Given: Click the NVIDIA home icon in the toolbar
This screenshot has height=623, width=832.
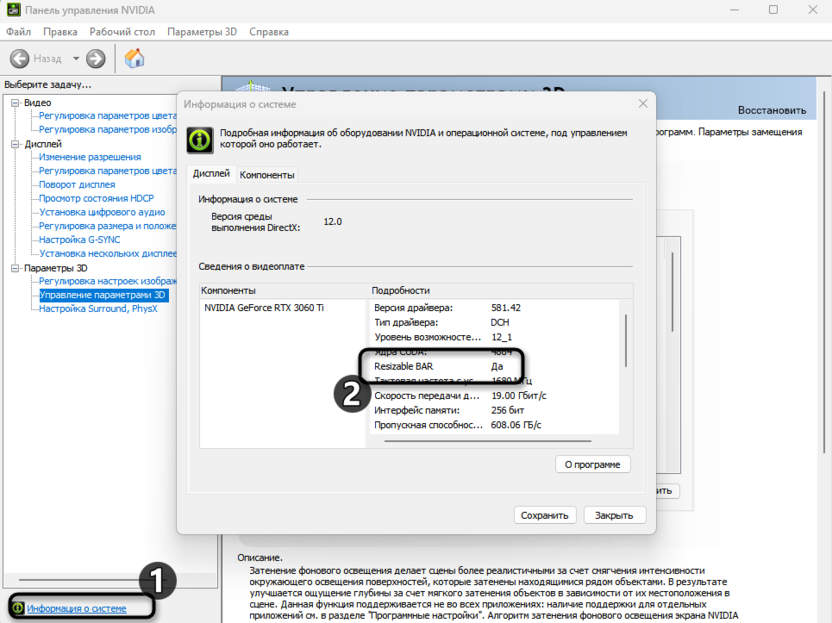Looking at the screenshot, I should (135, 58).
